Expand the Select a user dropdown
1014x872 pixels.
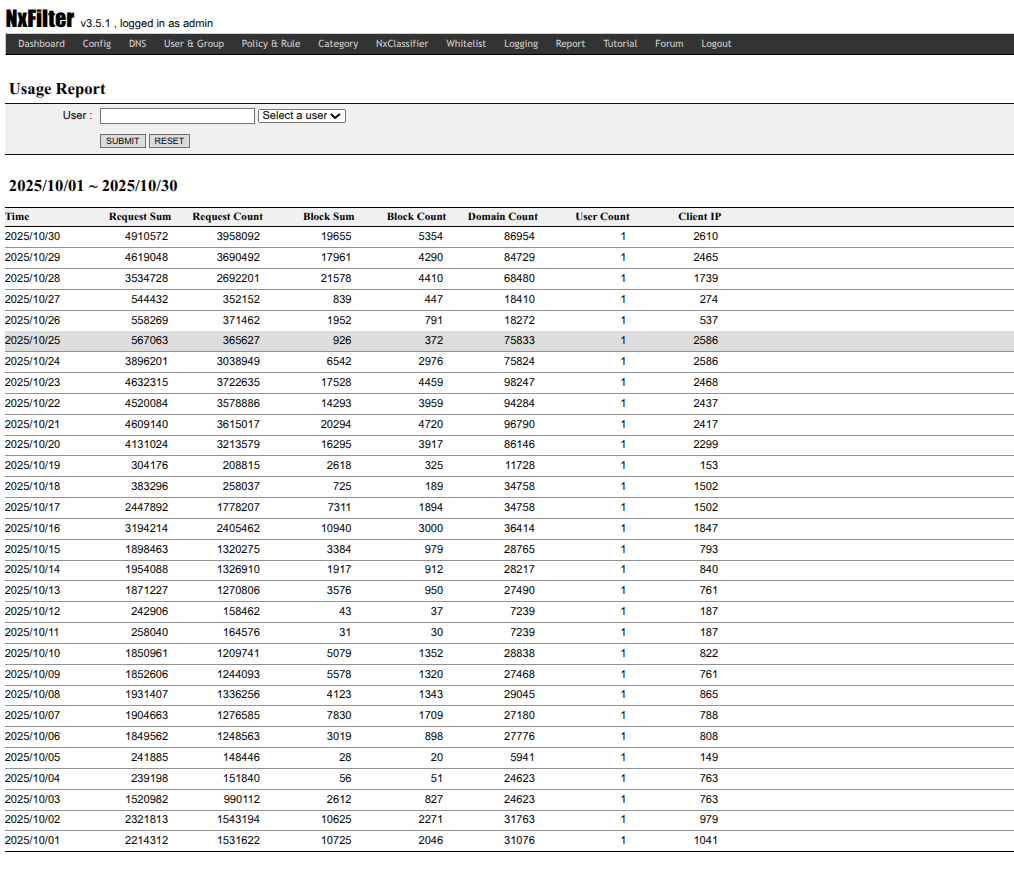pyautogui.click(x=302, y=116)
